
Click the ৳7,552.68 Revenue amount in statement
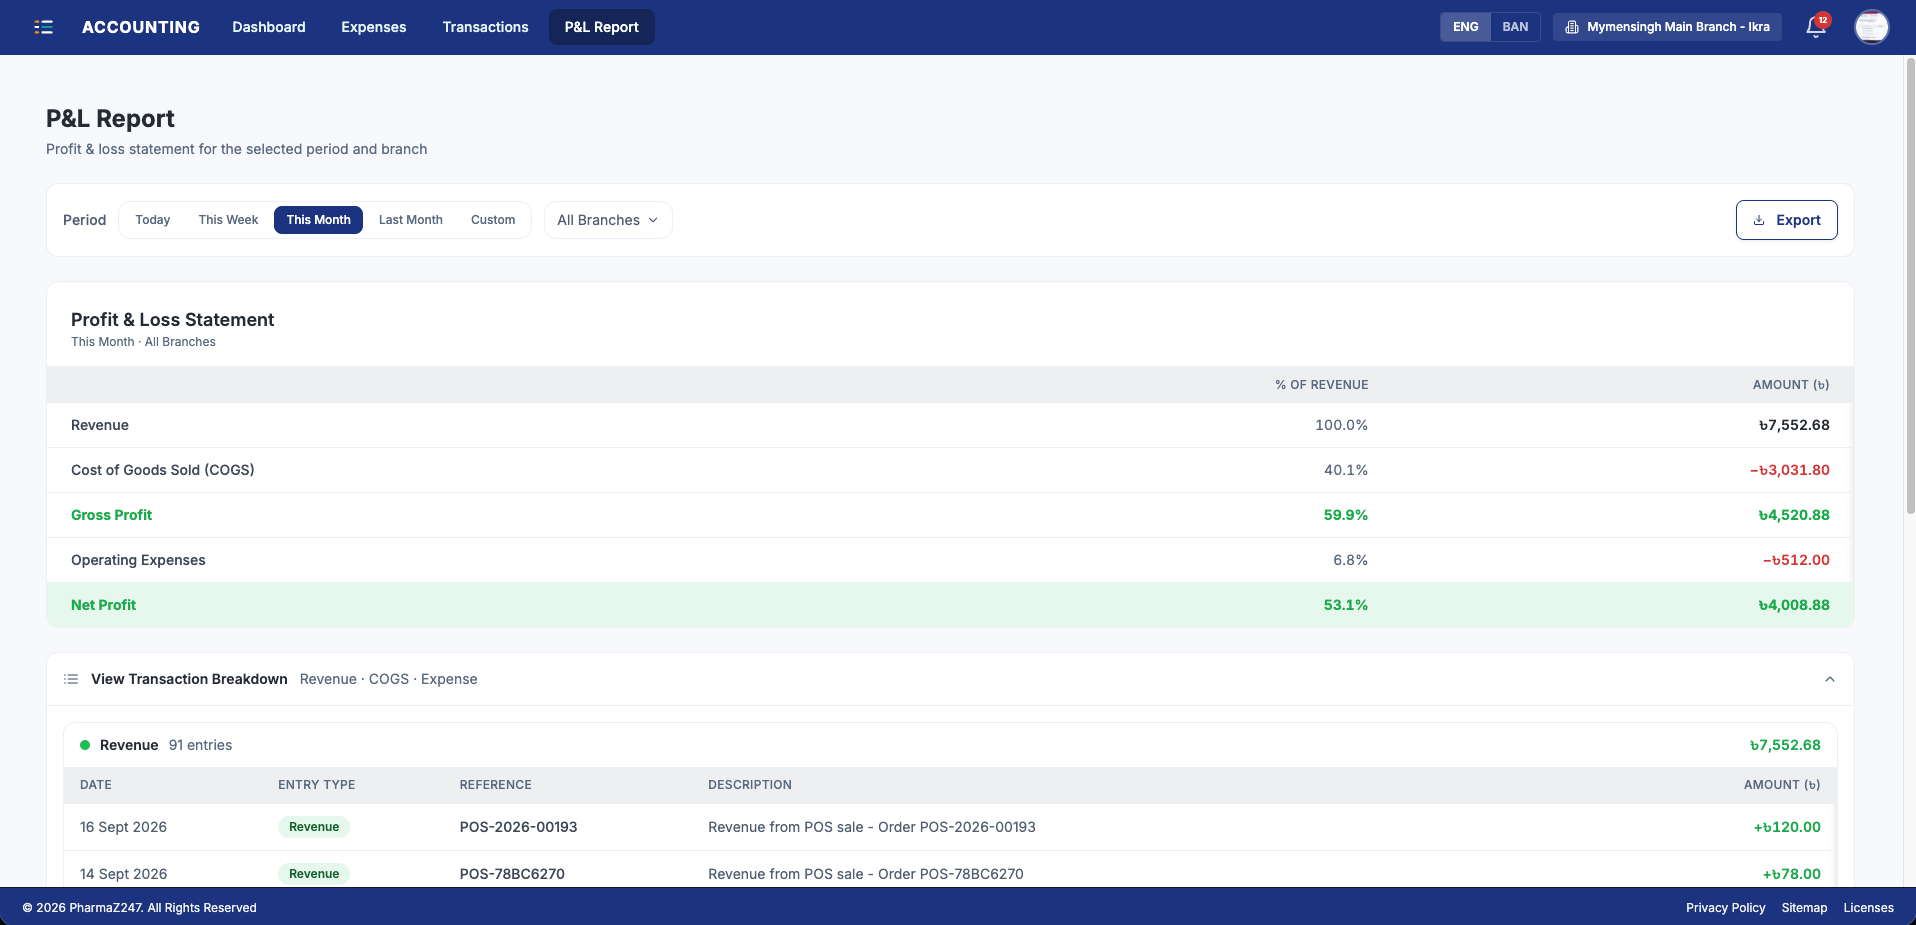1794,425
